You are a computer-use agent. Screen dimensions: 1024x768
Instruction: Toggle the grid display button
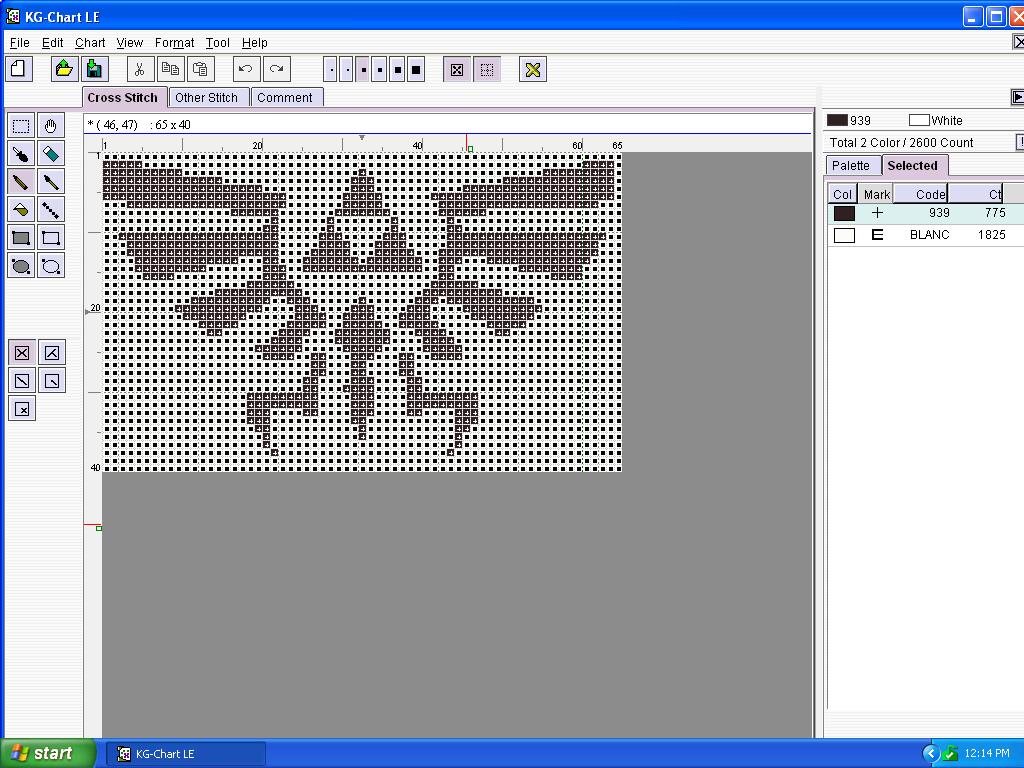(x=487, y=69)
